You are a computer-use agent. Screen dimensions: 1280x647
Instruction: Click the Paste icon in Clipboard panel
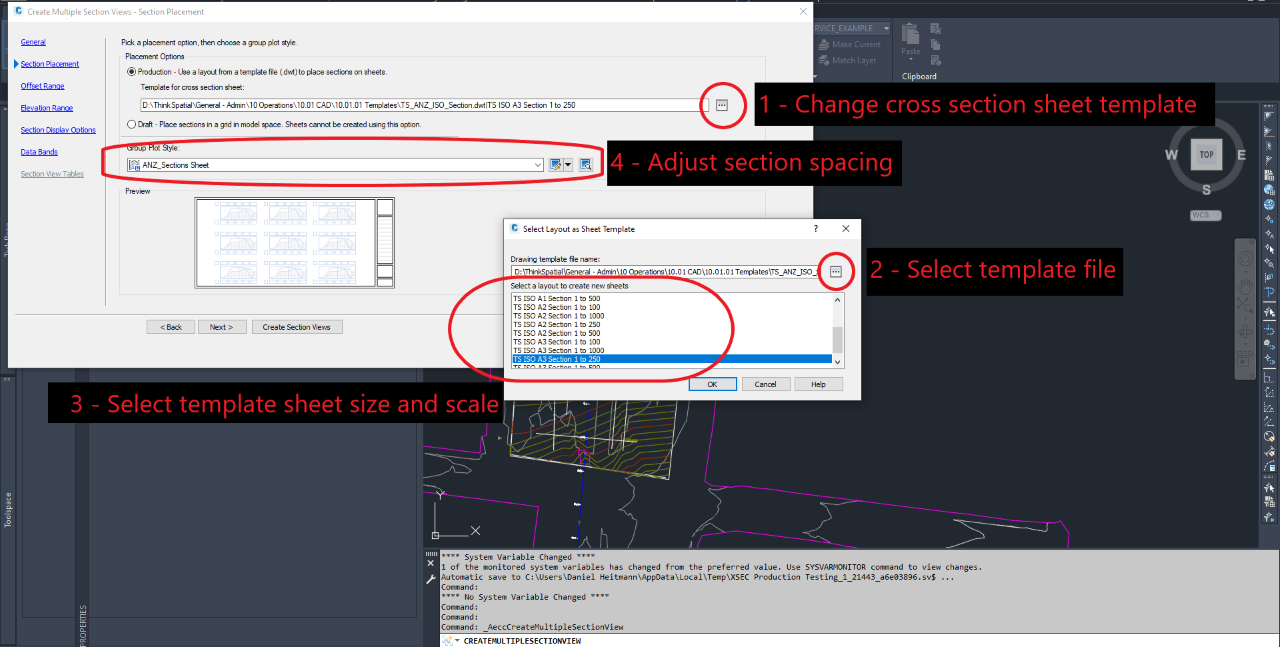(910, 38)
